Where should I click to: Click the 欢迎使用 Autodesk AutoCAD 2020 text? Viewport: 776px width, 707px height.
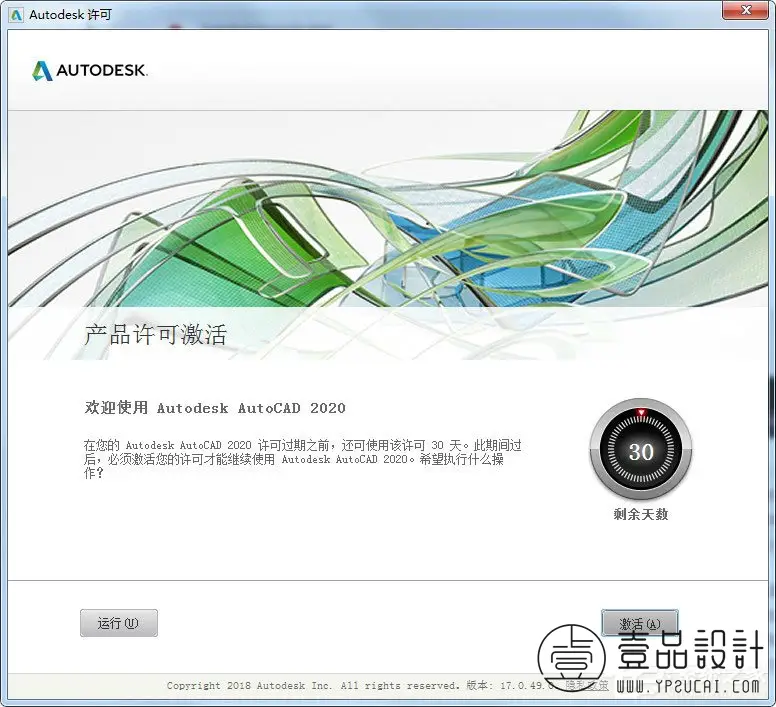[x=215, y=408]
